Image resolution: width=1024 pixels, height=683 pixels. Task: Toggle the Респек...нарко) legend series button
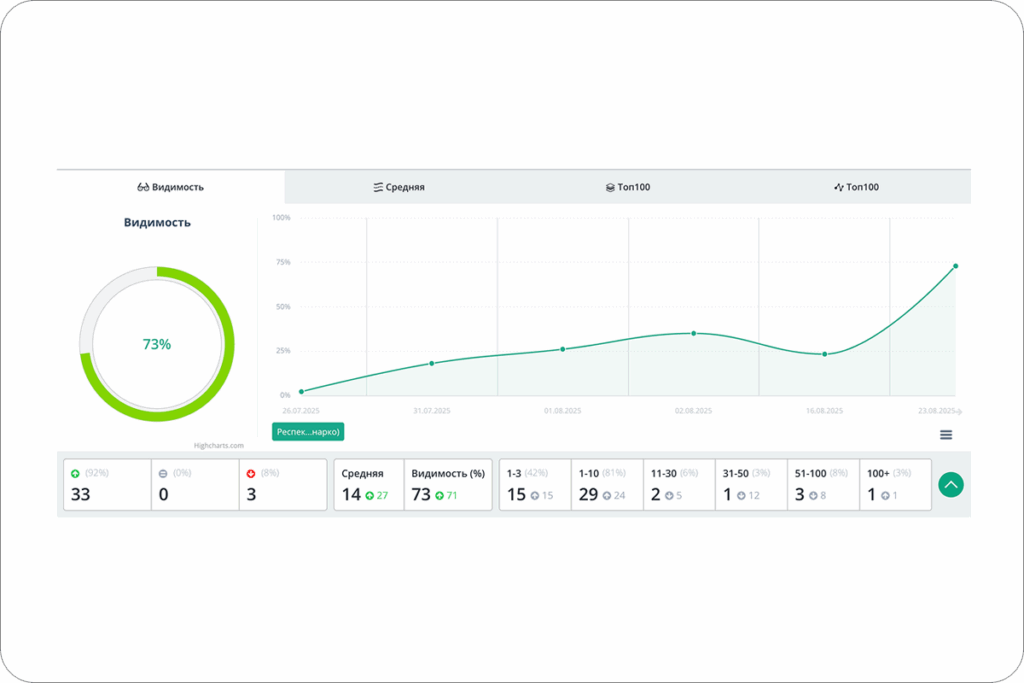[x=308, y=432]
